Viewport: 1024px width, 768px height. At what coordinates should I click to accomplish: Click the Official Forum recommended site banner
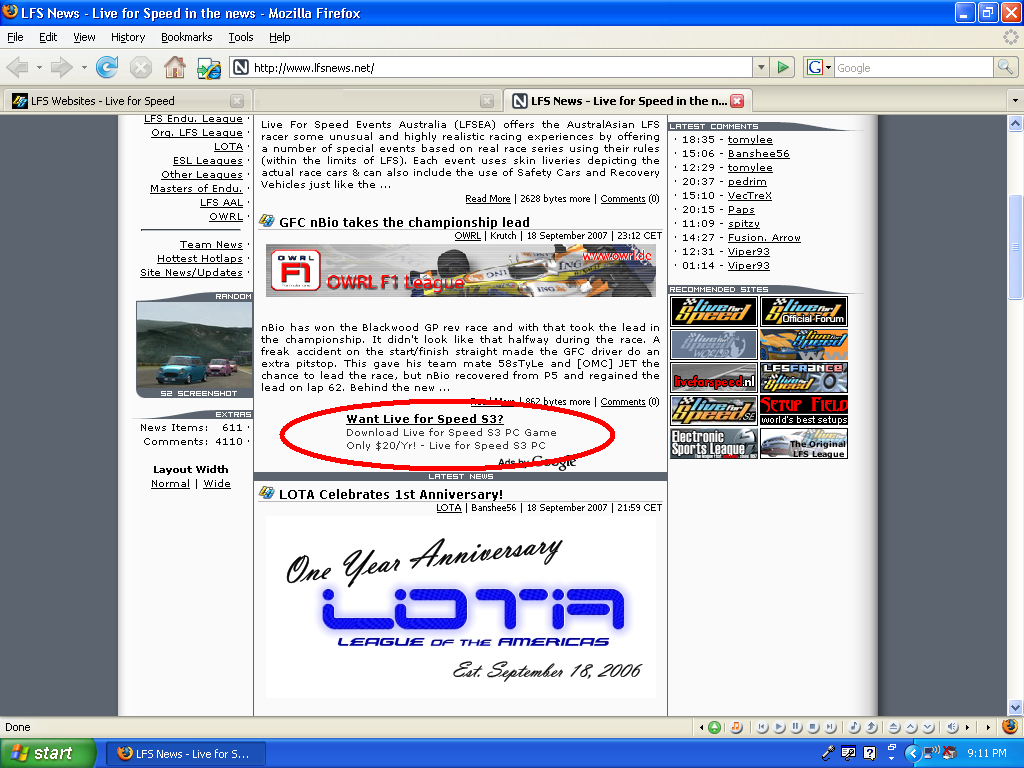[x=804, y=312]
